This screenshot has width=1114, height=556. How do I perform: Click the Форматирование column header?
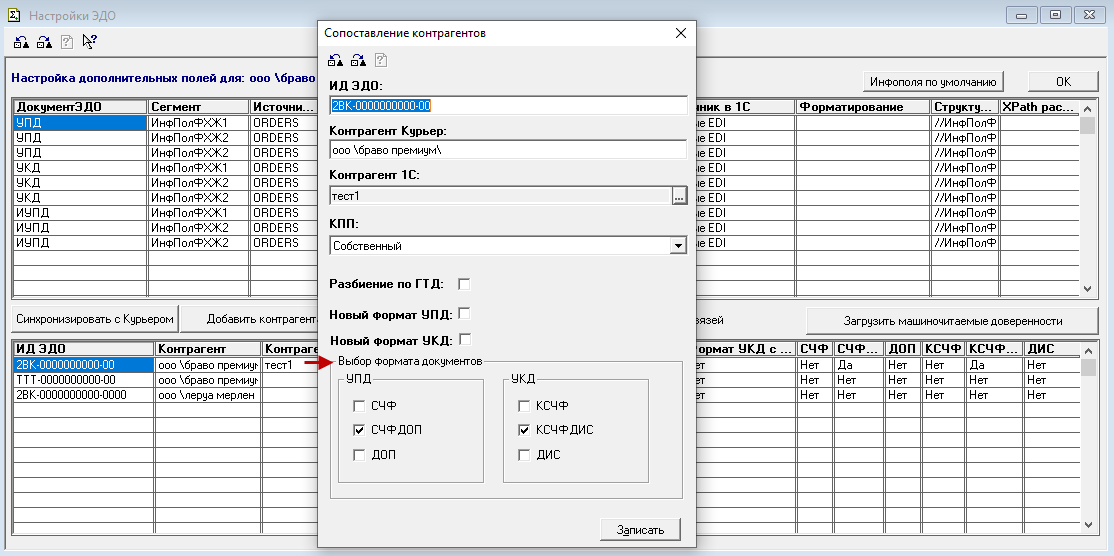[x=863, y=107]
